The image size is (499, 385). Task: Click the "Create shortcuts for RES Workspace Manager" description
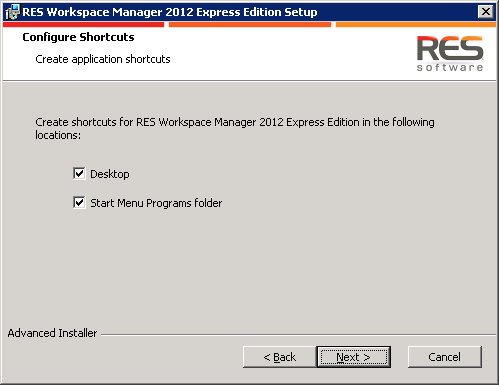click(235, 128)
